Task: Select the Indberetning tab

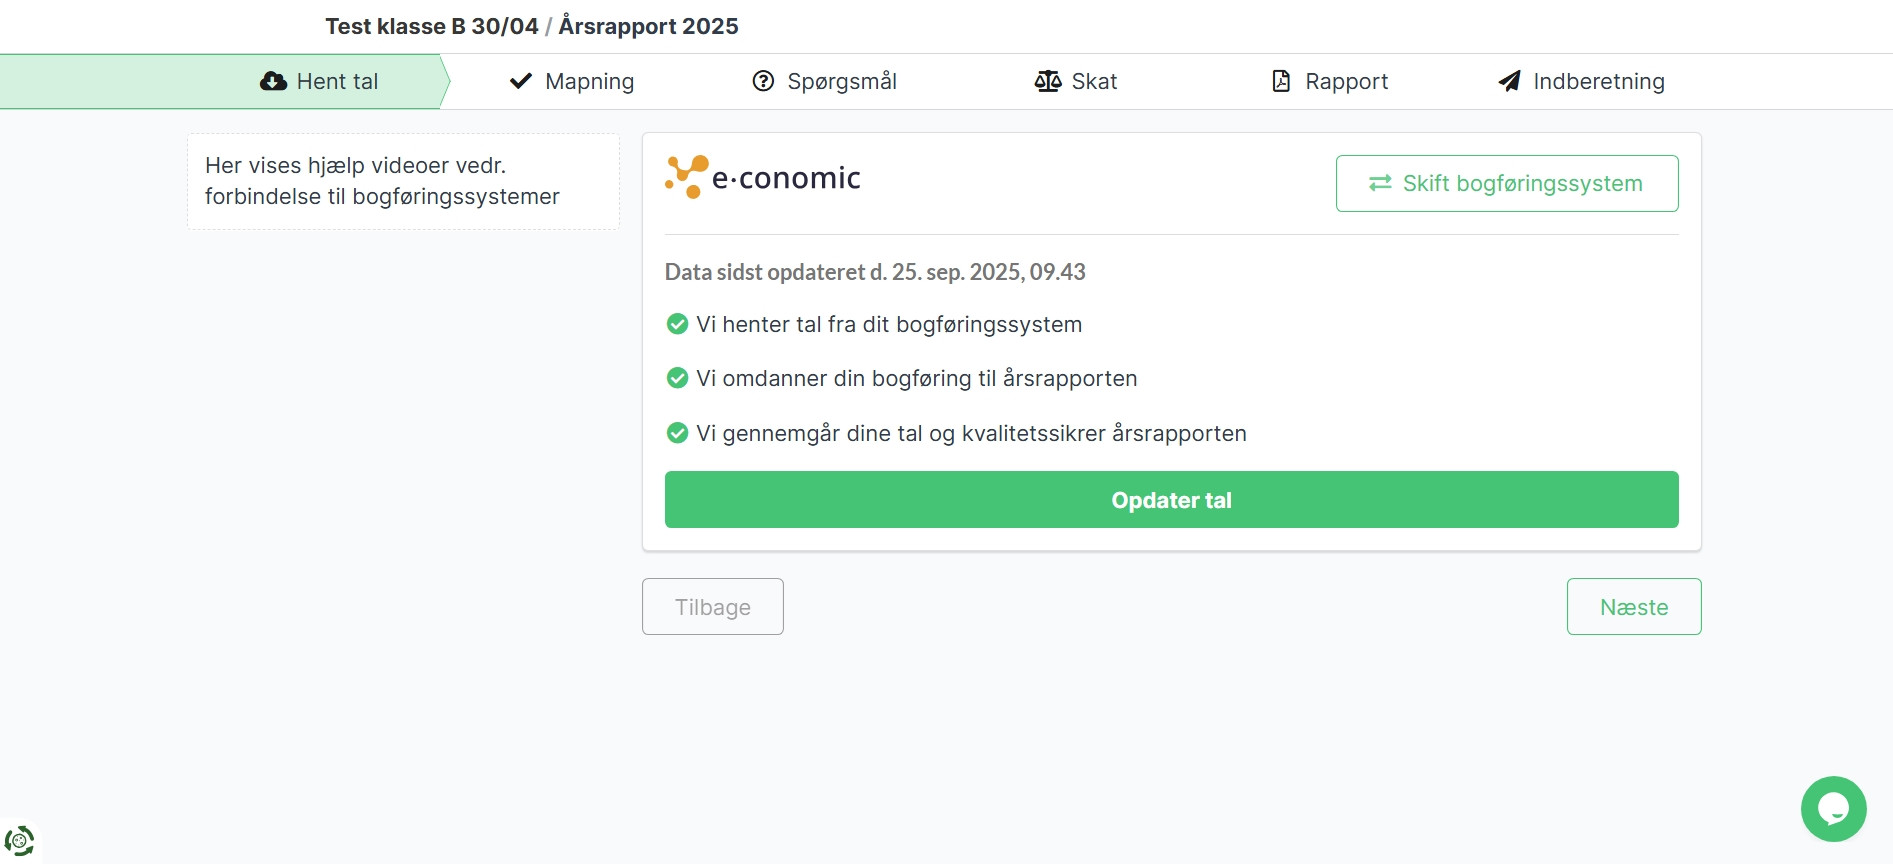Action: (x=1580, y=81)
